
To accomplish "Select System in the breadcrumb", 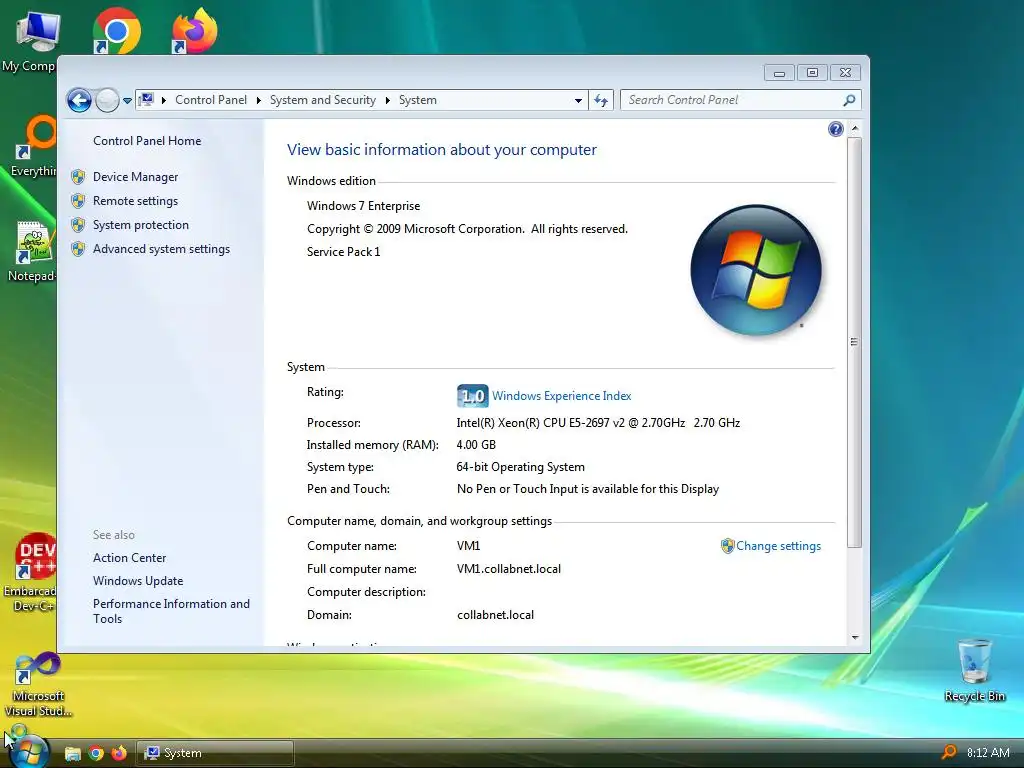I will (418, 100).
